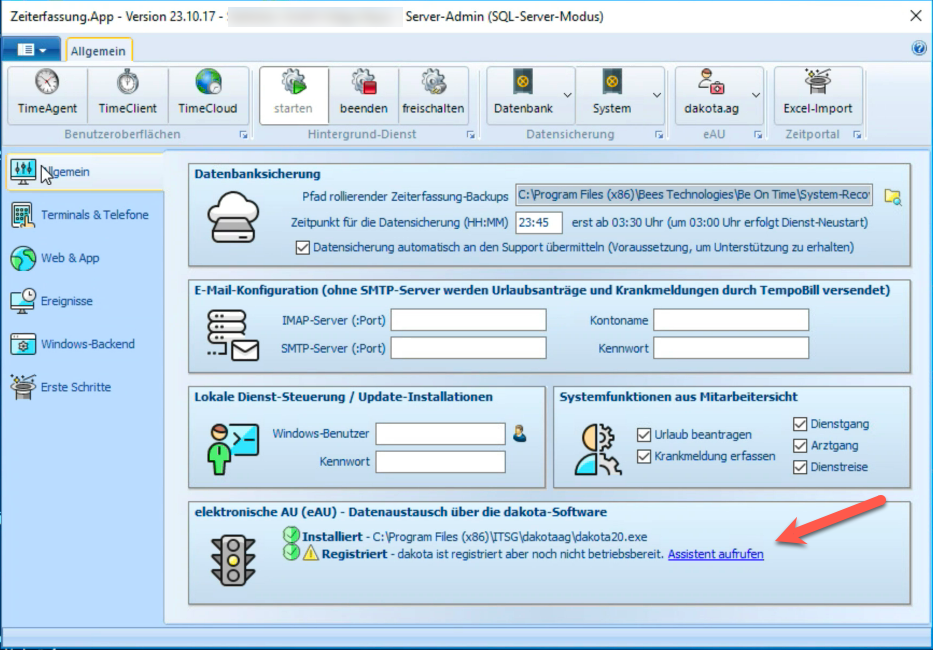Launch TimeClient from the ribbon
This screenshot has height=650, width=933.
[x=127, y=94]
